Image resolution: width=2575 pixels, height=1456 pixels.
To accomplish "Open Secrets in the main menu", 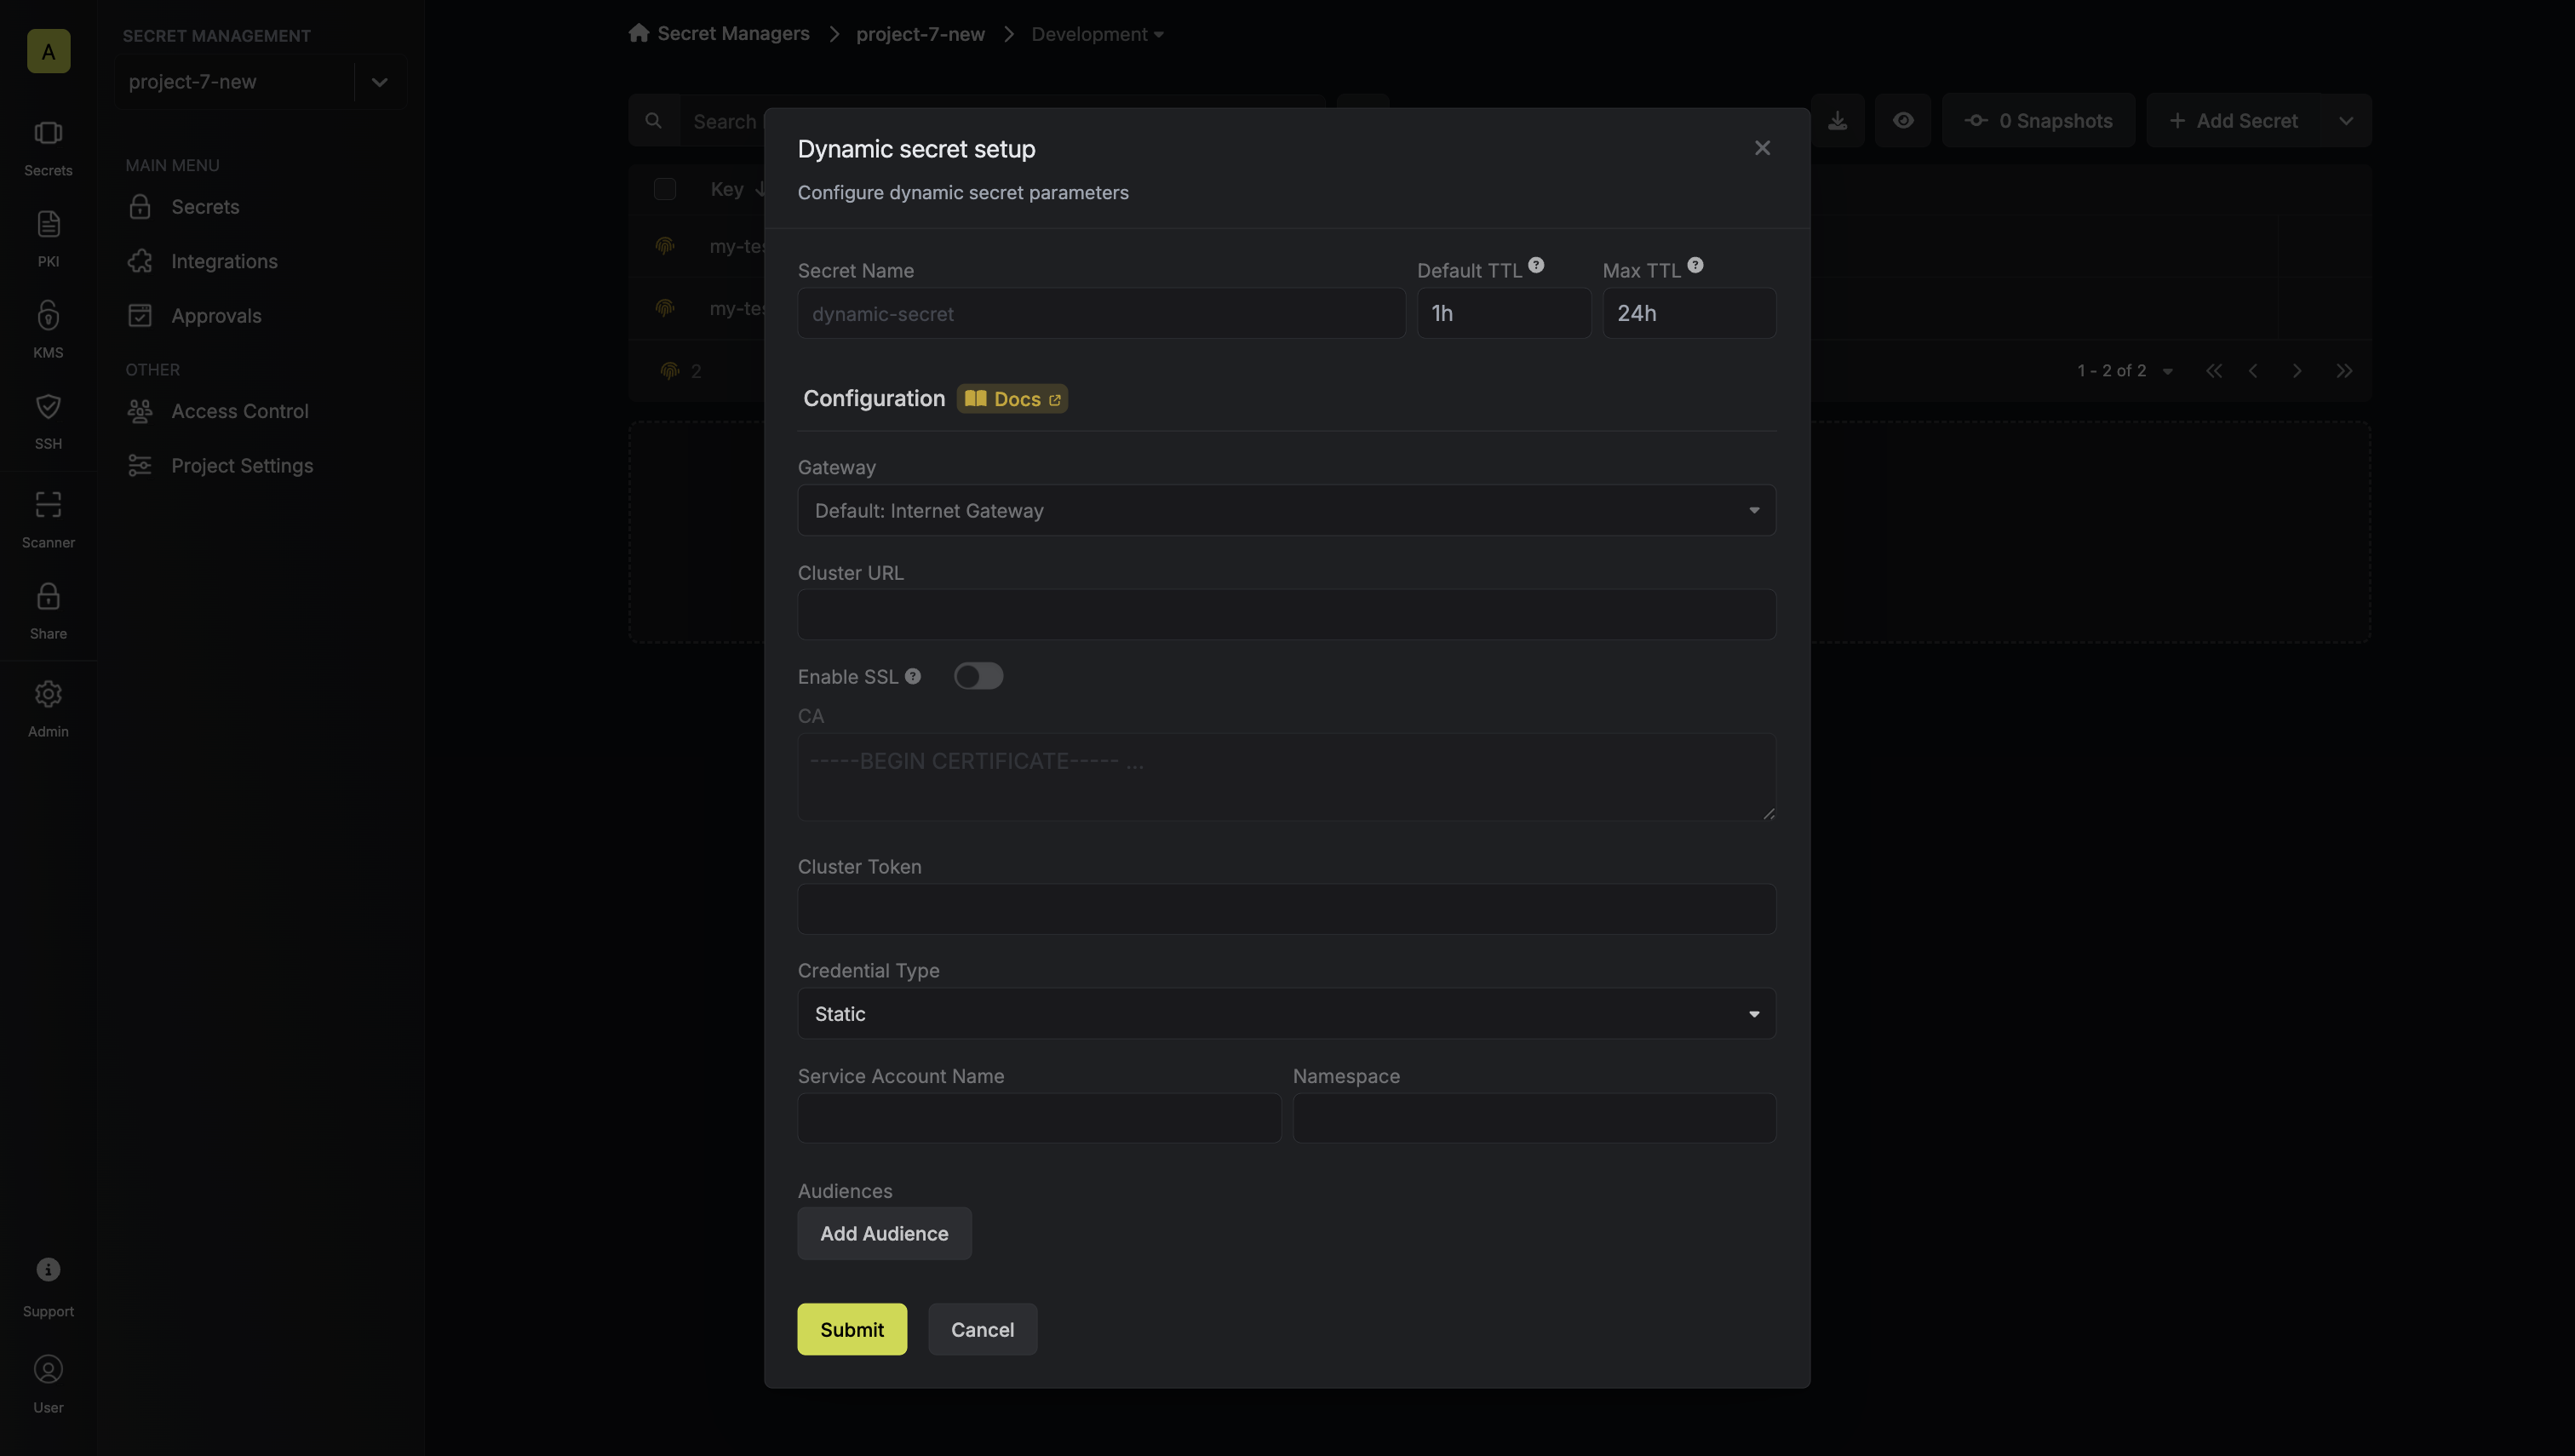I will 205,207.
